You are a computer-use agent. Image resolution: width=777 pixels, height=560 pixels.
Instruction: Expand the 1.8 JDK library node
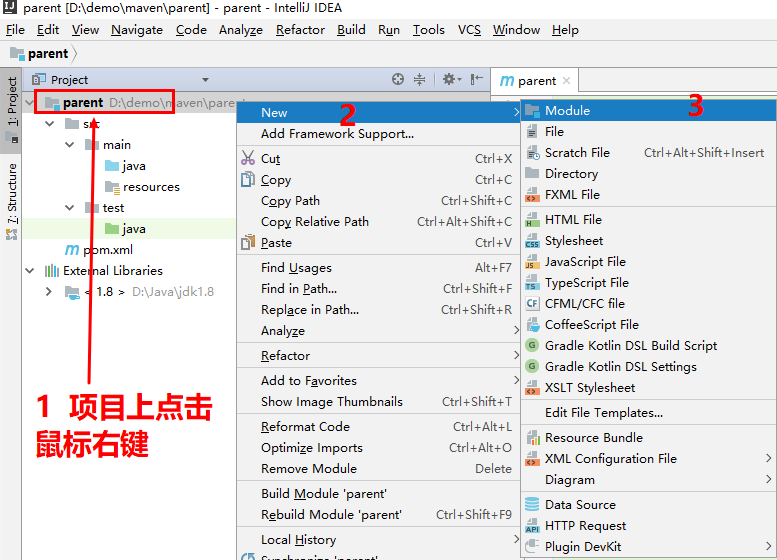tap(49, 291)
